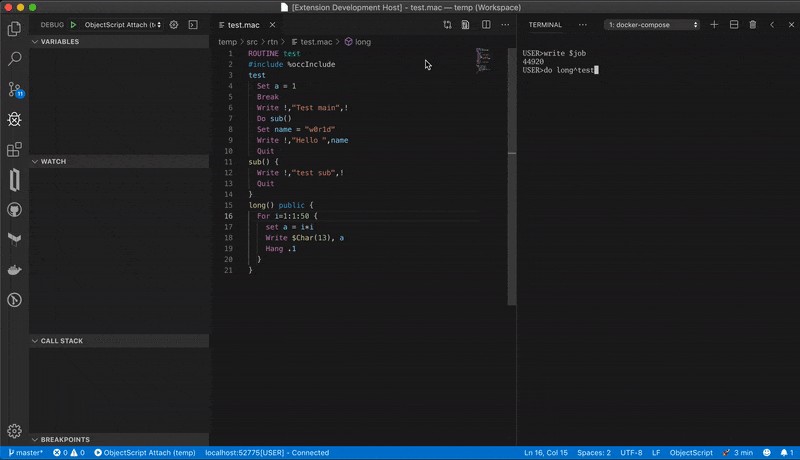The width and height of the screenshot is (800, 460).
Task: Click ObjectScript language mode in status bar
Action: pyautogui.click(x=690, y=453)
